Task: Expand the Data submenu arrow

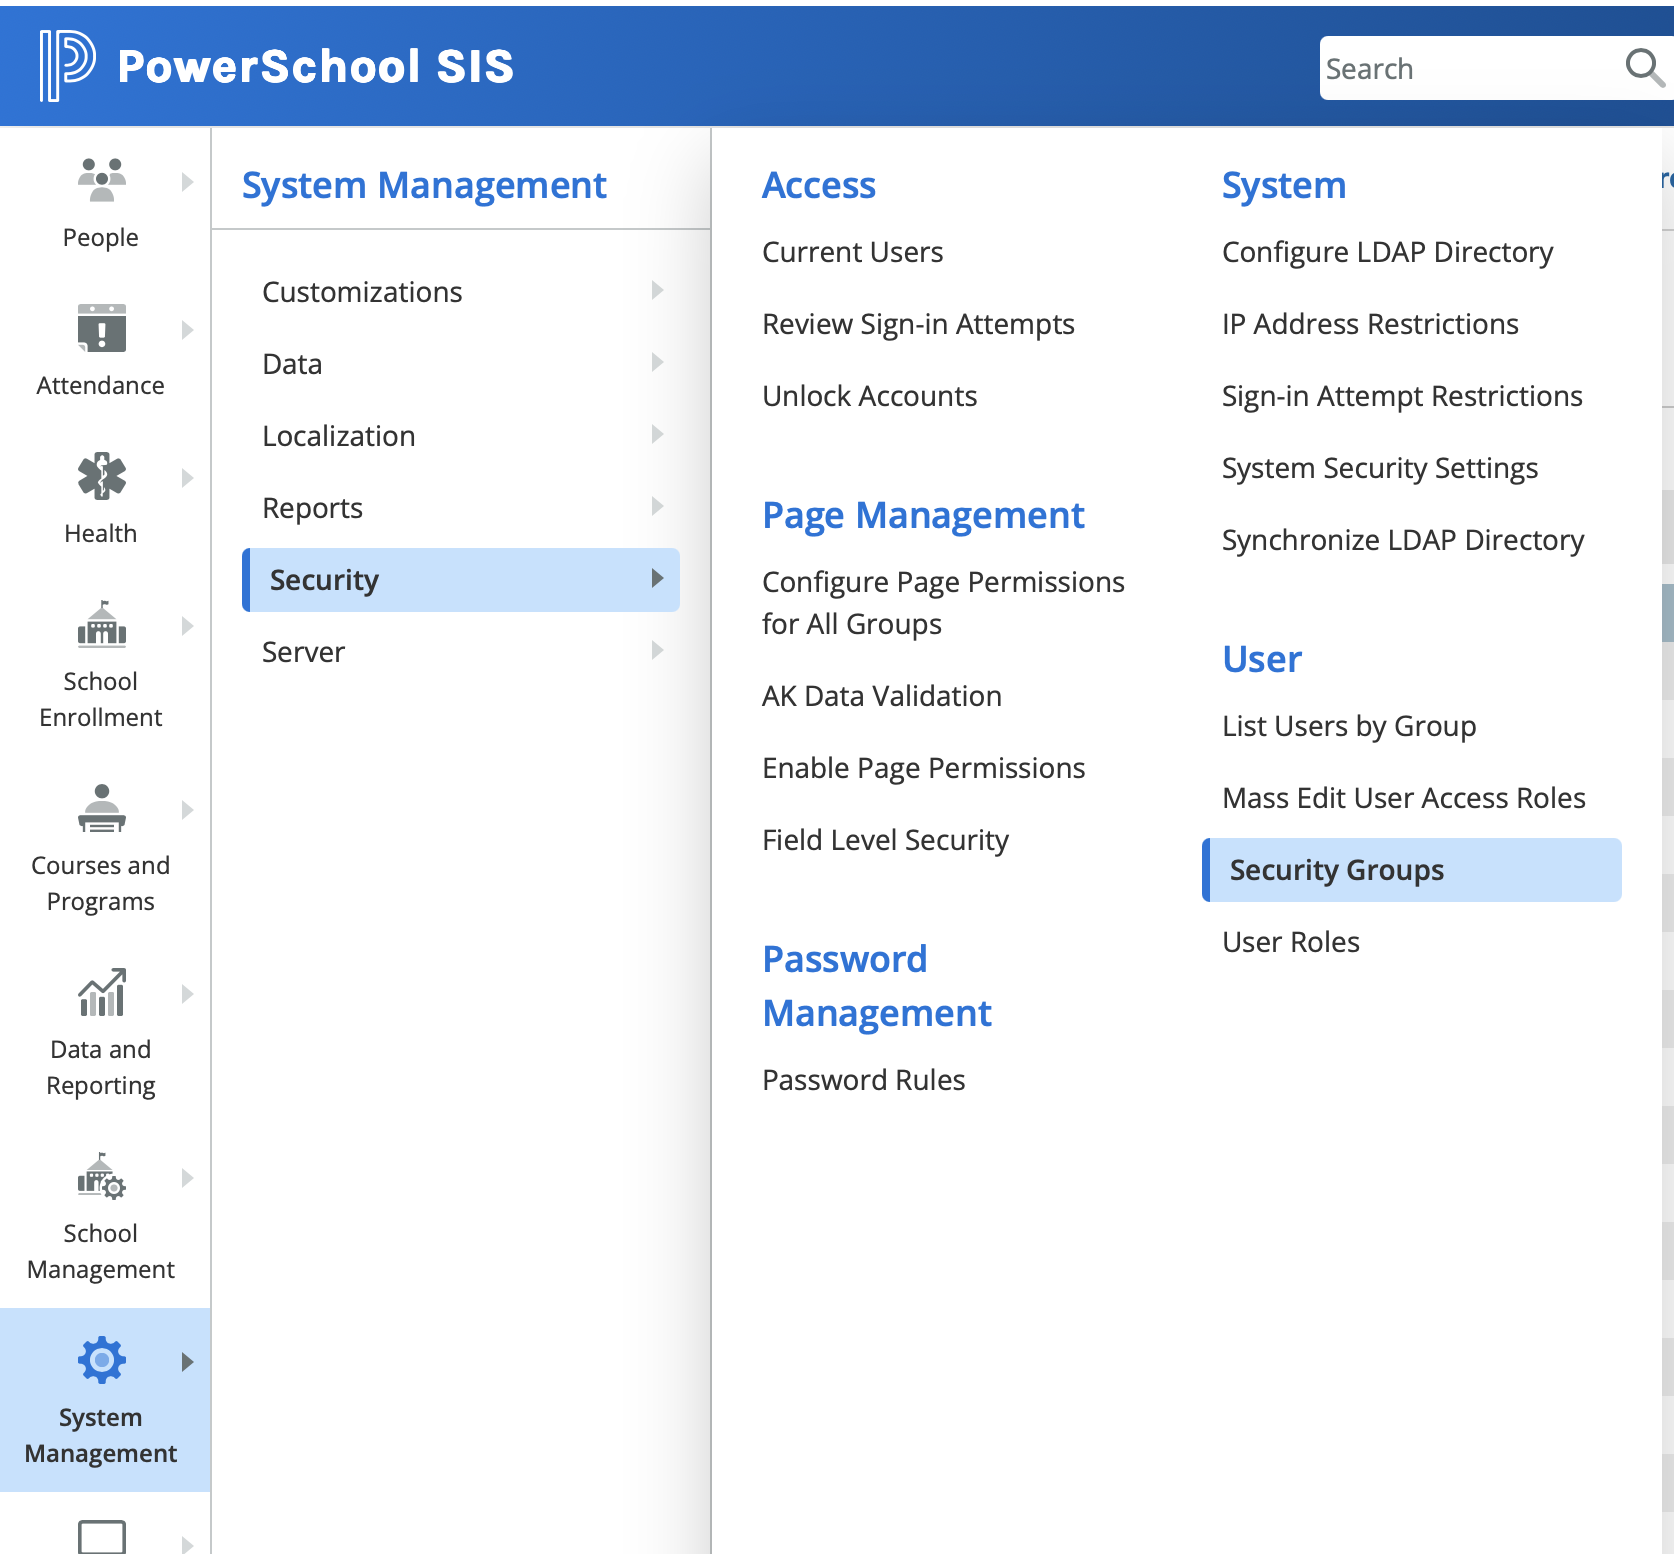Action: [657, 362]
